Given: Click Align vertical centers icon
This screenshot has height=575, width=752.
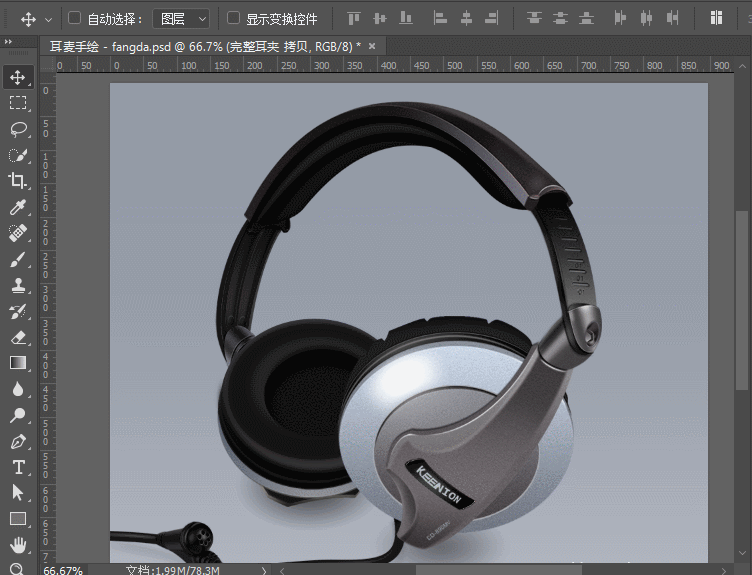Looking at the screenshot, I should pyautogui.click(x=380, y=19).
